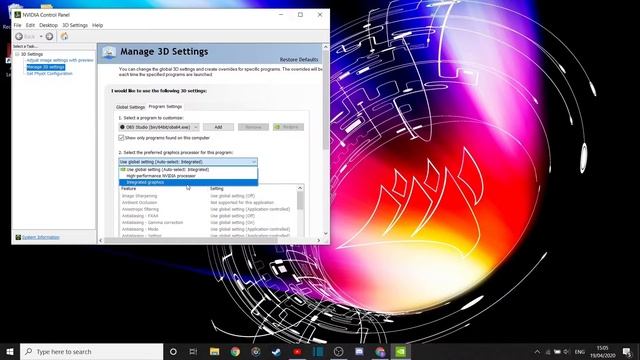640x360 pixels.
Task: Open Cortana from the taskbar
Action: [x=173, y=351]
